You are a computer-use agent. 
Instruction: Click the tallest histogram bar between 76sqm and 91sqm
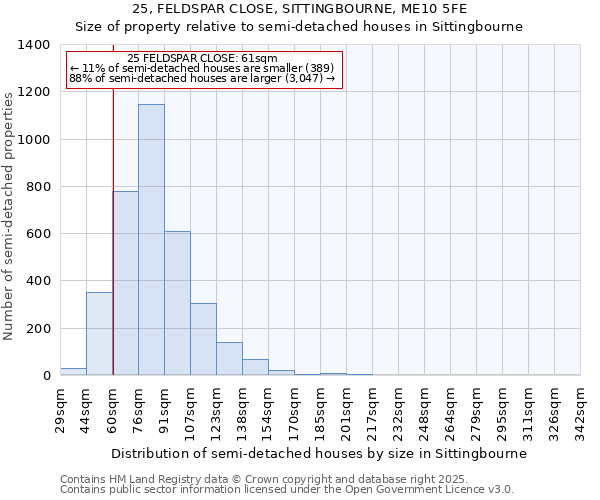pos(152,239)
